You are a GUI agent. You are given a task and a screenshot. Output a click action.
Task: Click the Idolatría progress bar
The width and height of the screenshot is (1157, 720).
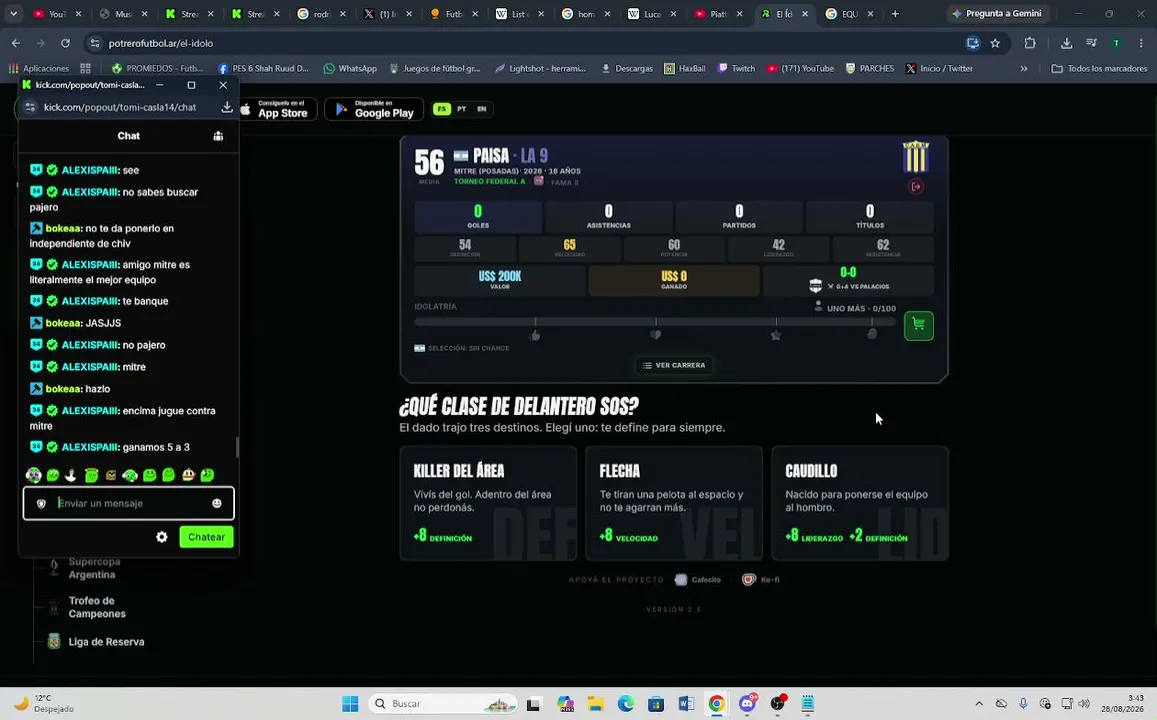[655, 322]
